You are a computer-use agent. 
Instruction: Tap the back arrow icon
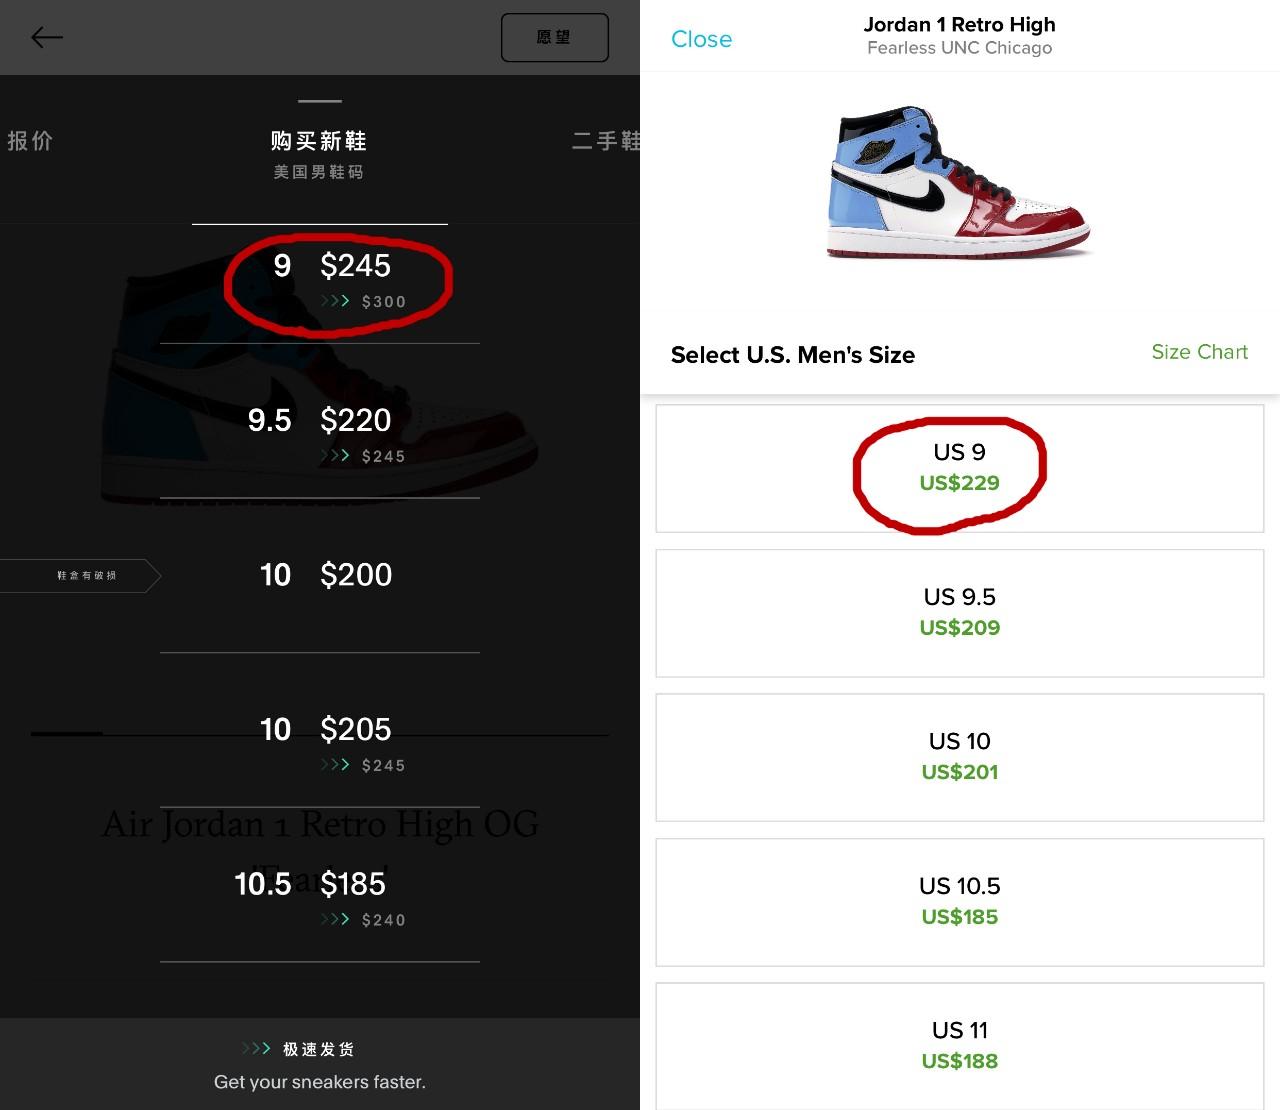47,38
